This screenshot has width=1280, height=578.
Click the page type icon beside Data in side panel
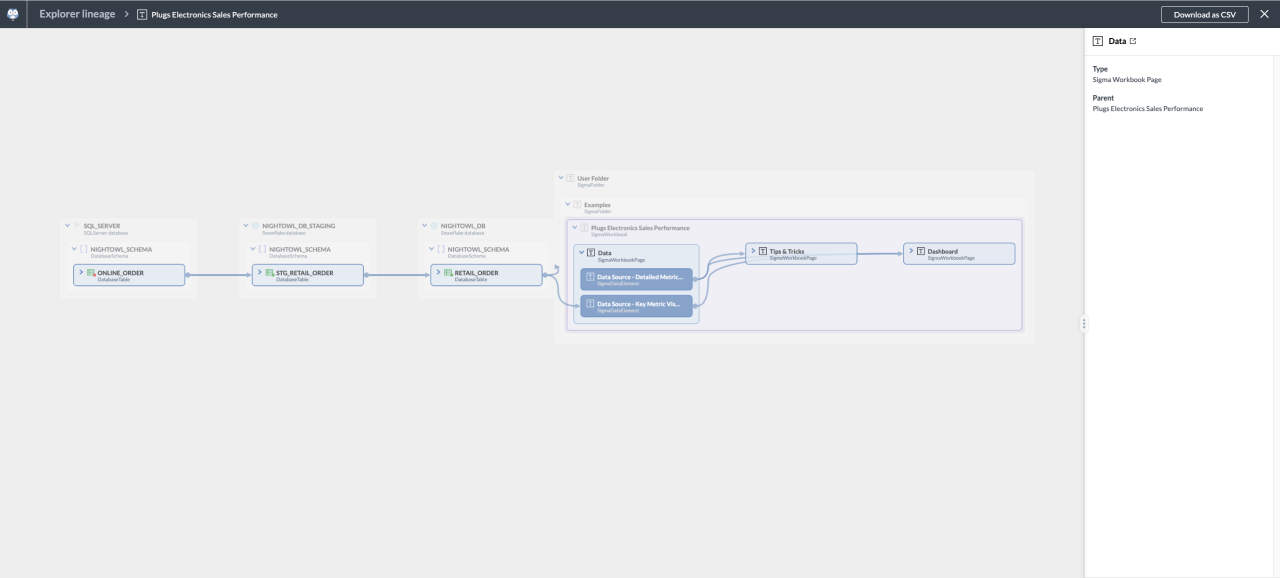point(1097,41)
